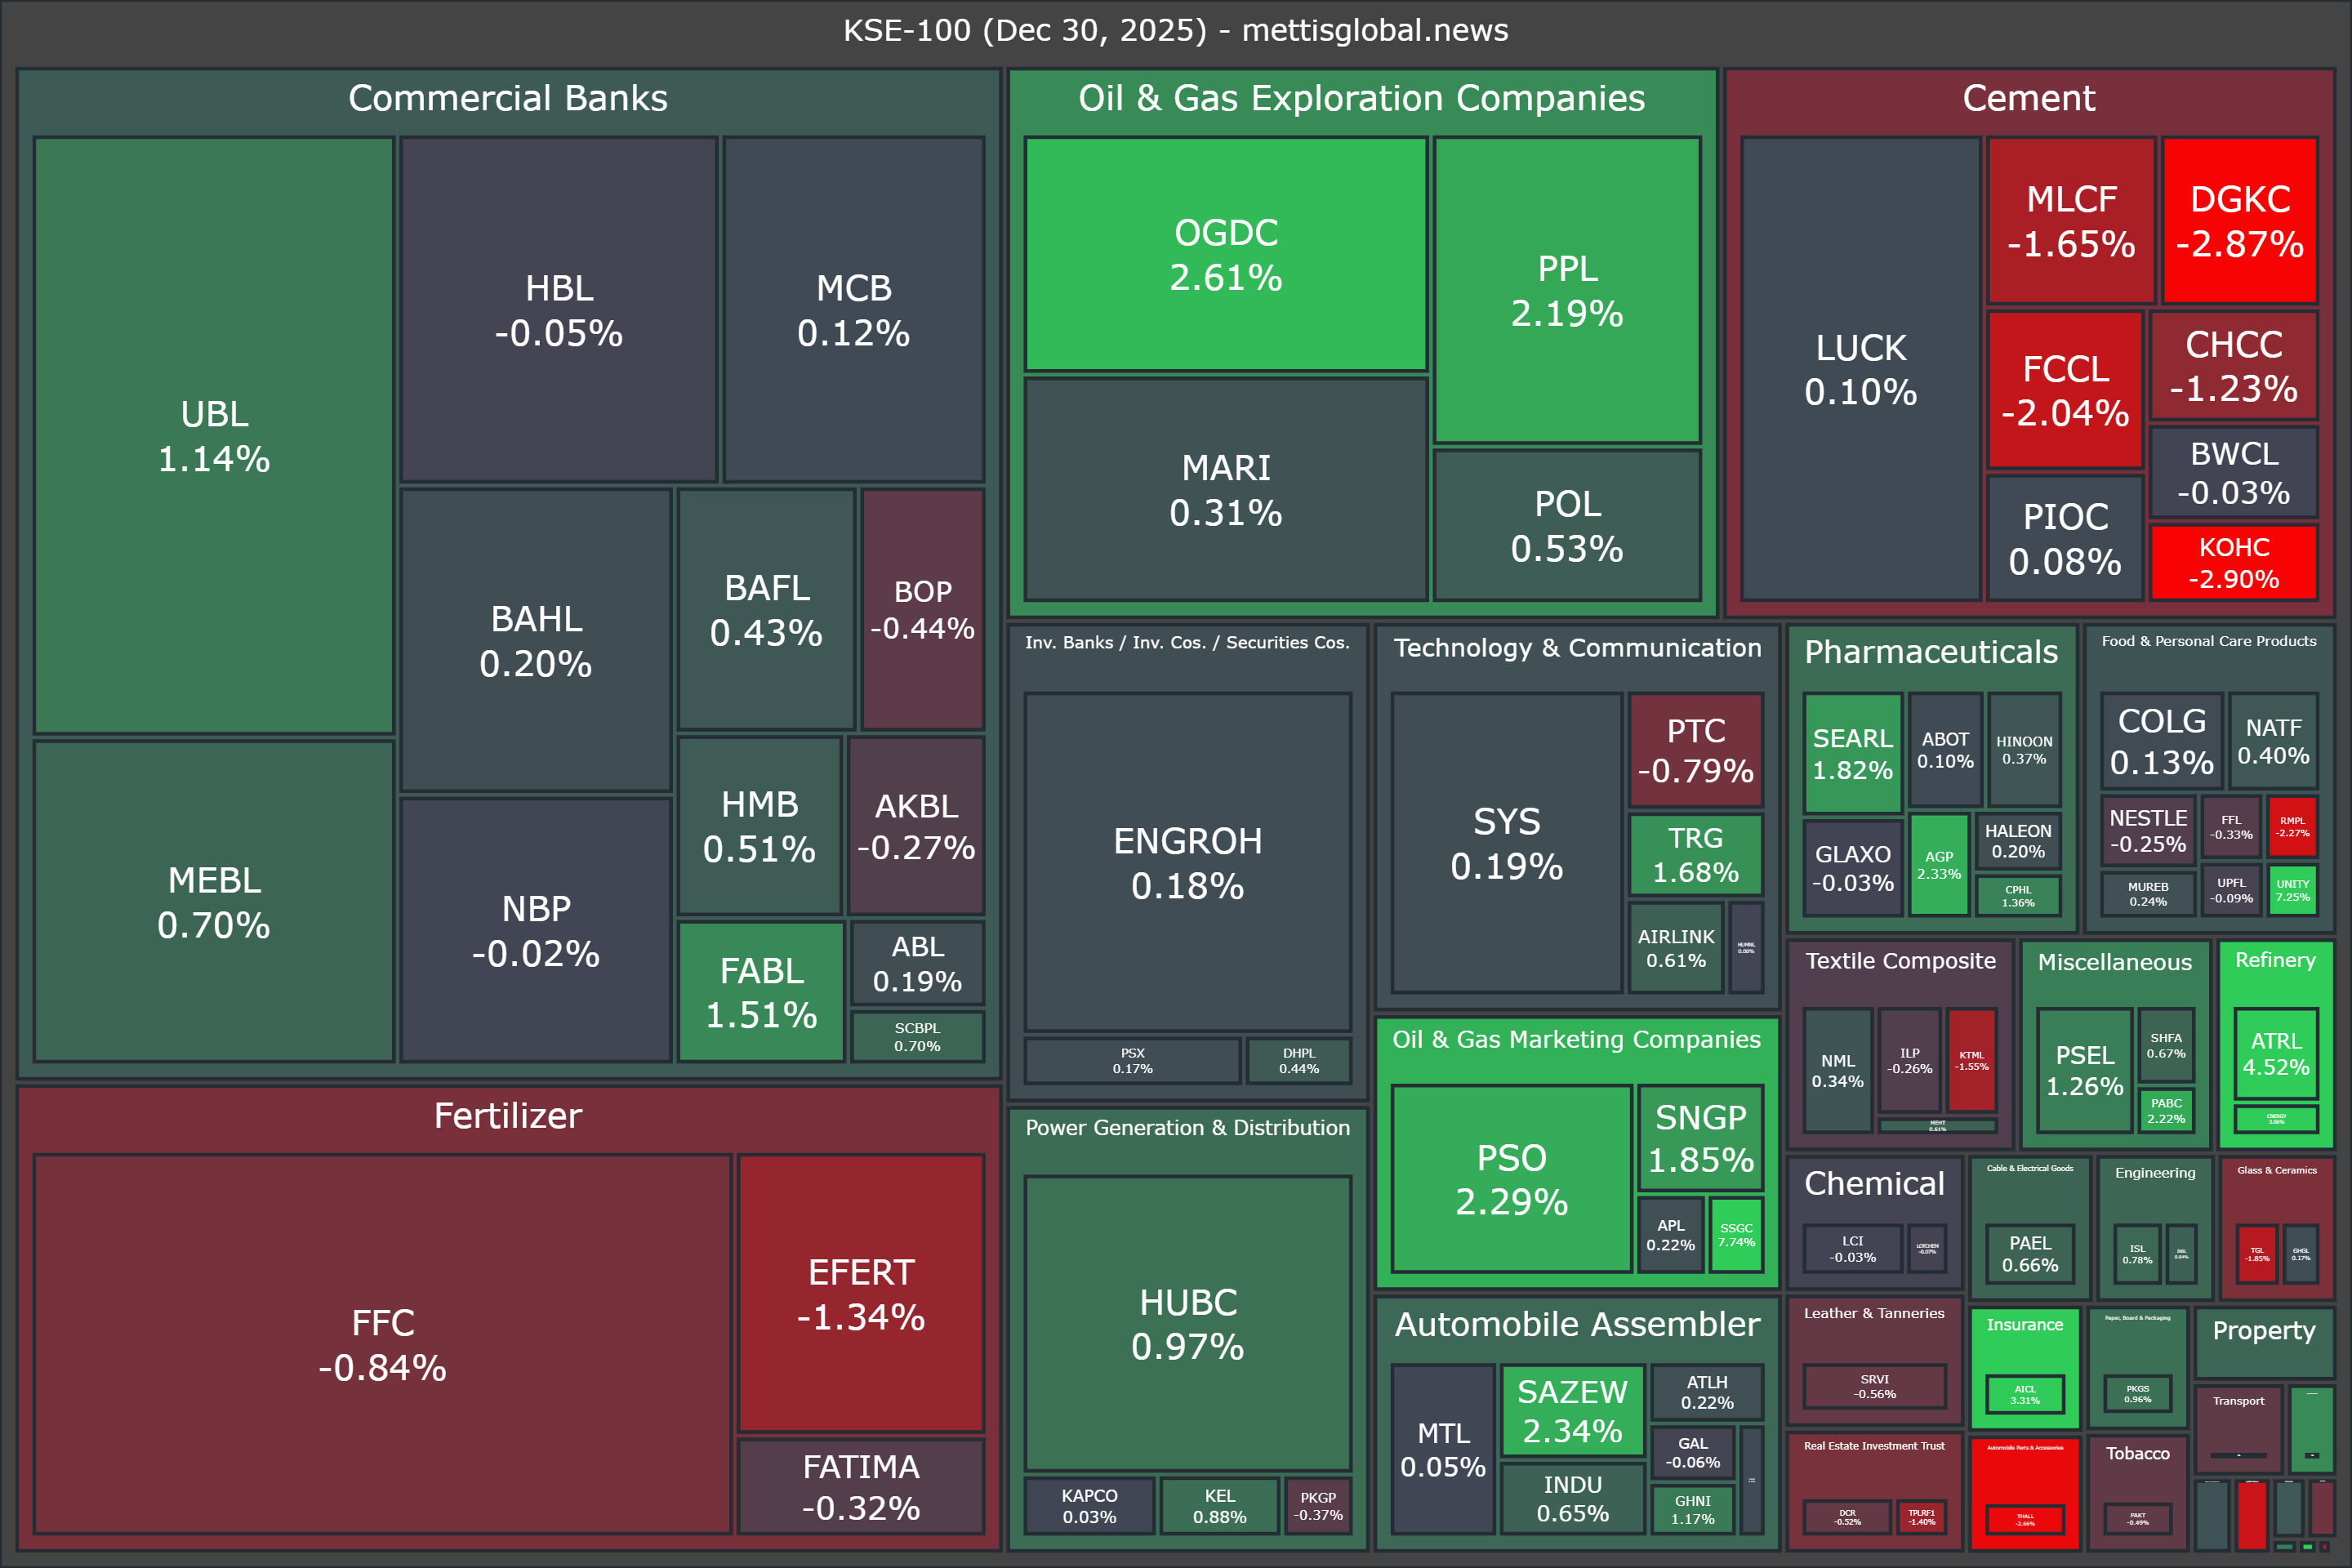Screen dimensions: 2352x1568
Task: Click the SAZEW 2.34% tile
Action: point(1572,1410)
